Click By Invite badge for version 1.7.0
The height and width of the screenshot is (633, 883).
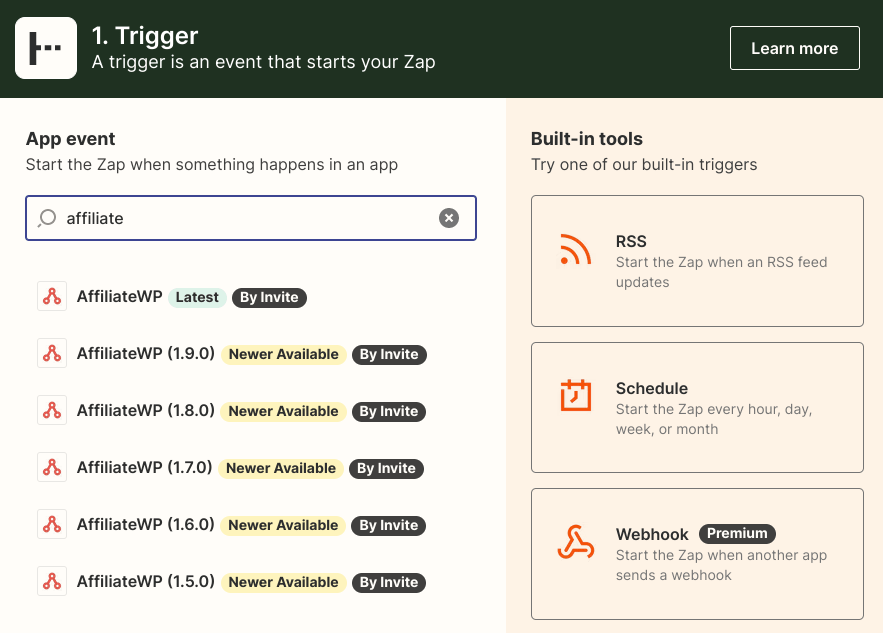[x=386, y=468]
